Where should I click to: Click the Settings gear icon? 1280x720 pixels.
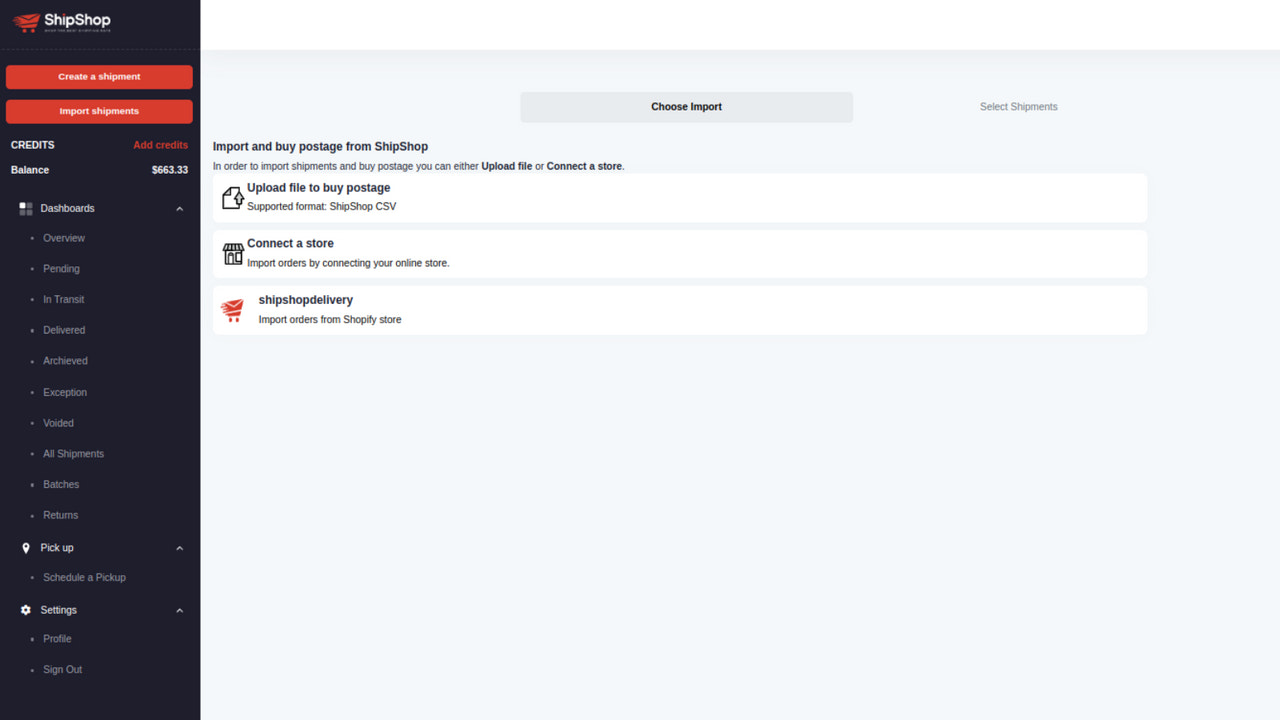pos(25,610)
